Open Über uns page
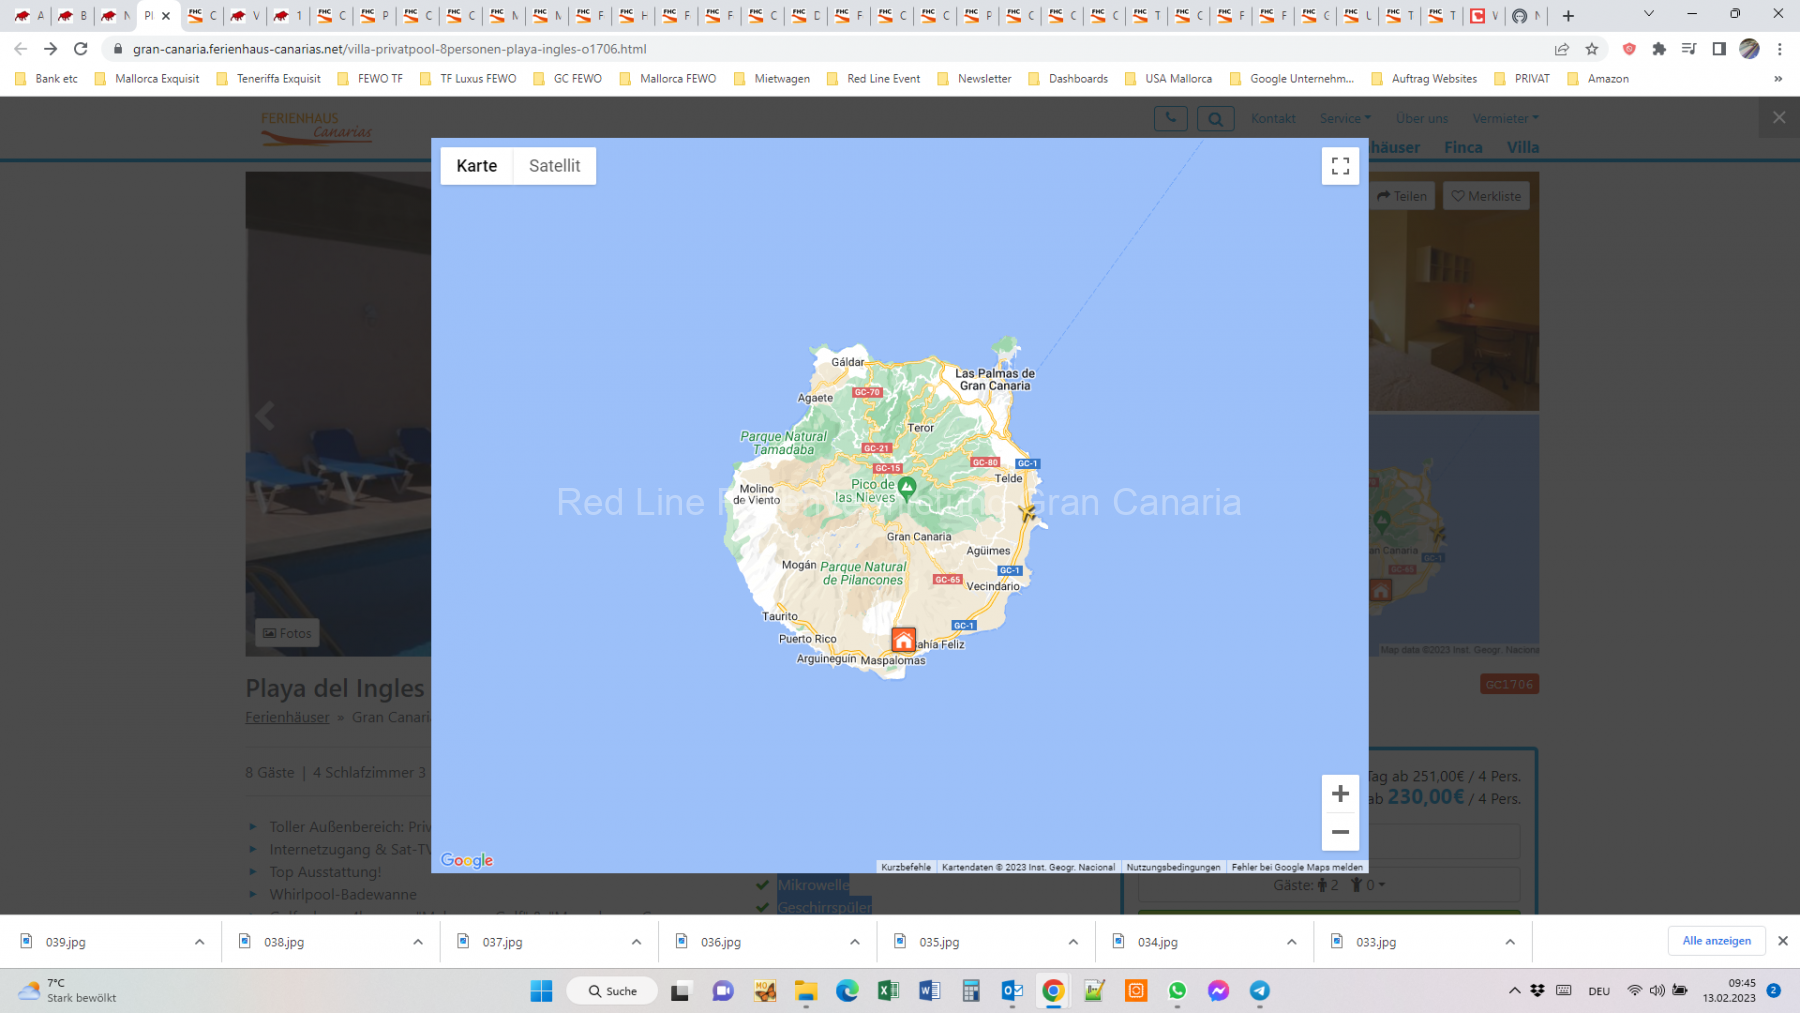This screenshot has height=1013, width=1800. 1421,118
